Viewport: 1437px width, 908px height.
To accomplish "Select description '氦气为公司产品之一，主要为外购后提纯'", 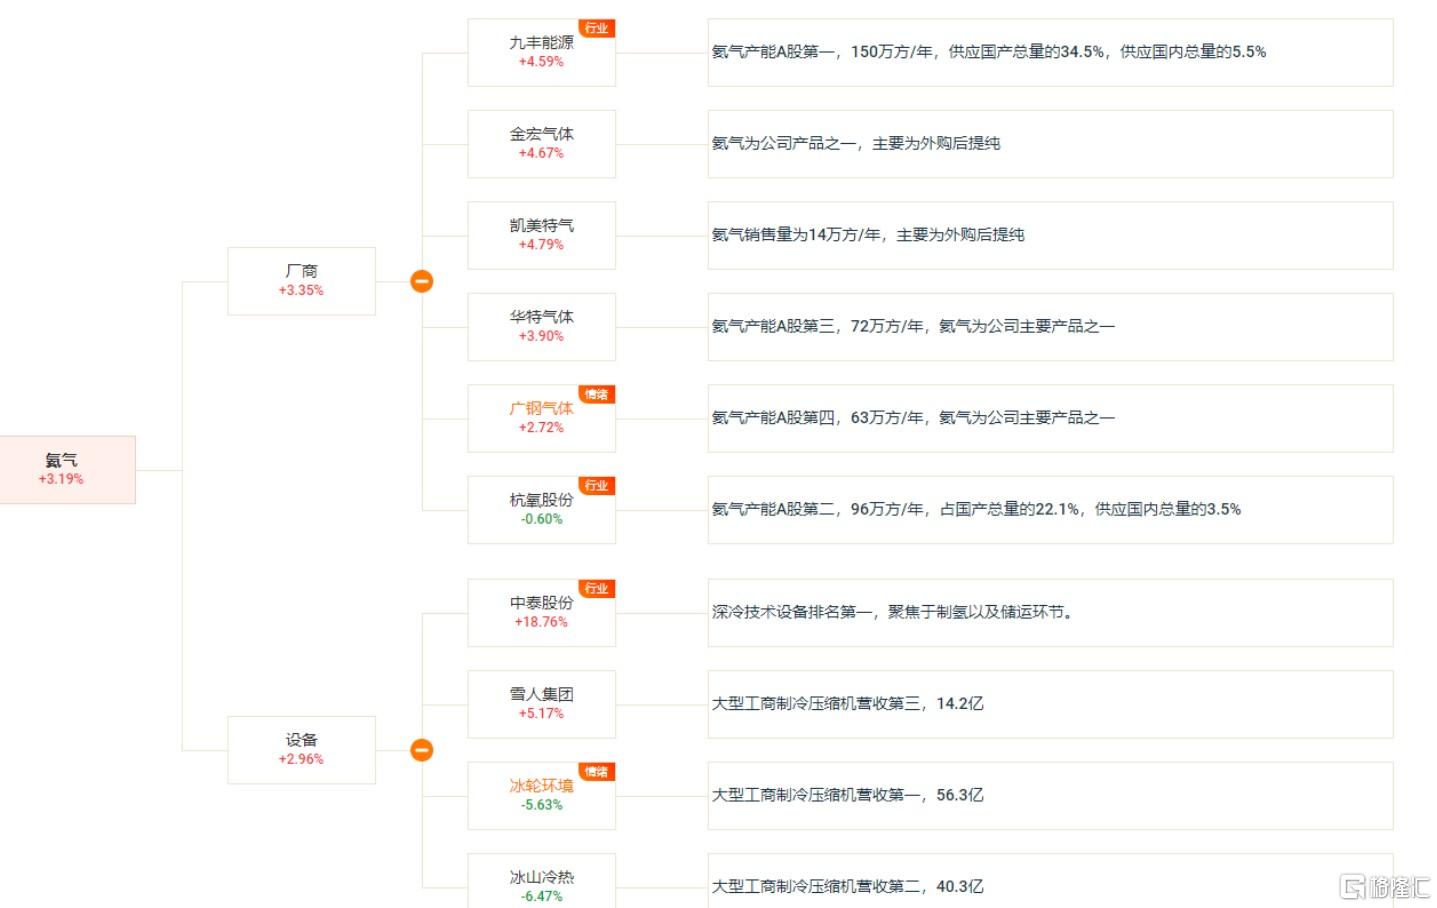I will click(x=1050, y=144).
